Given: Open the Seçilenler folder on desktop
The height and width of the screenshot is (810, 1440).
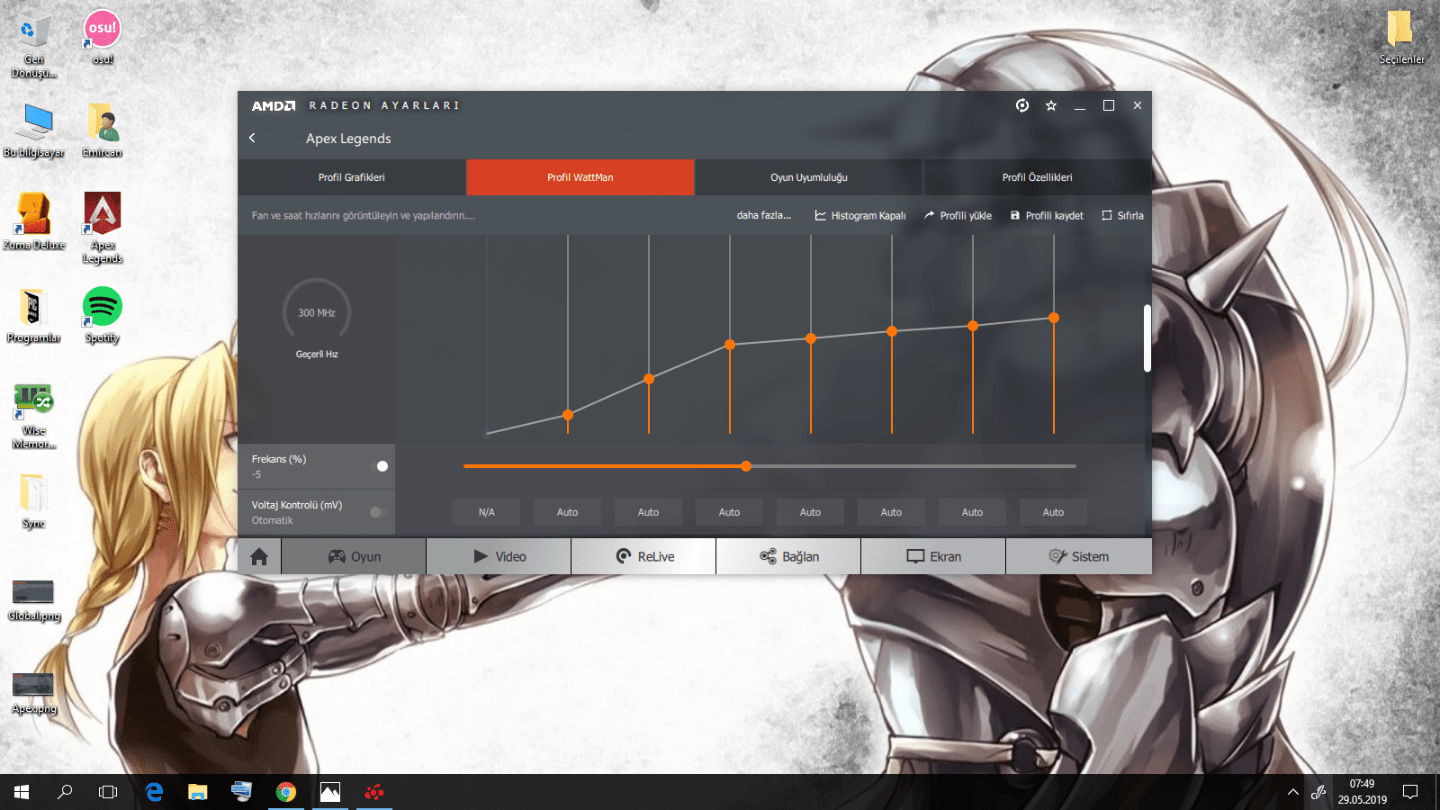Looking at the screenshot, I should tap(1402, 38).
